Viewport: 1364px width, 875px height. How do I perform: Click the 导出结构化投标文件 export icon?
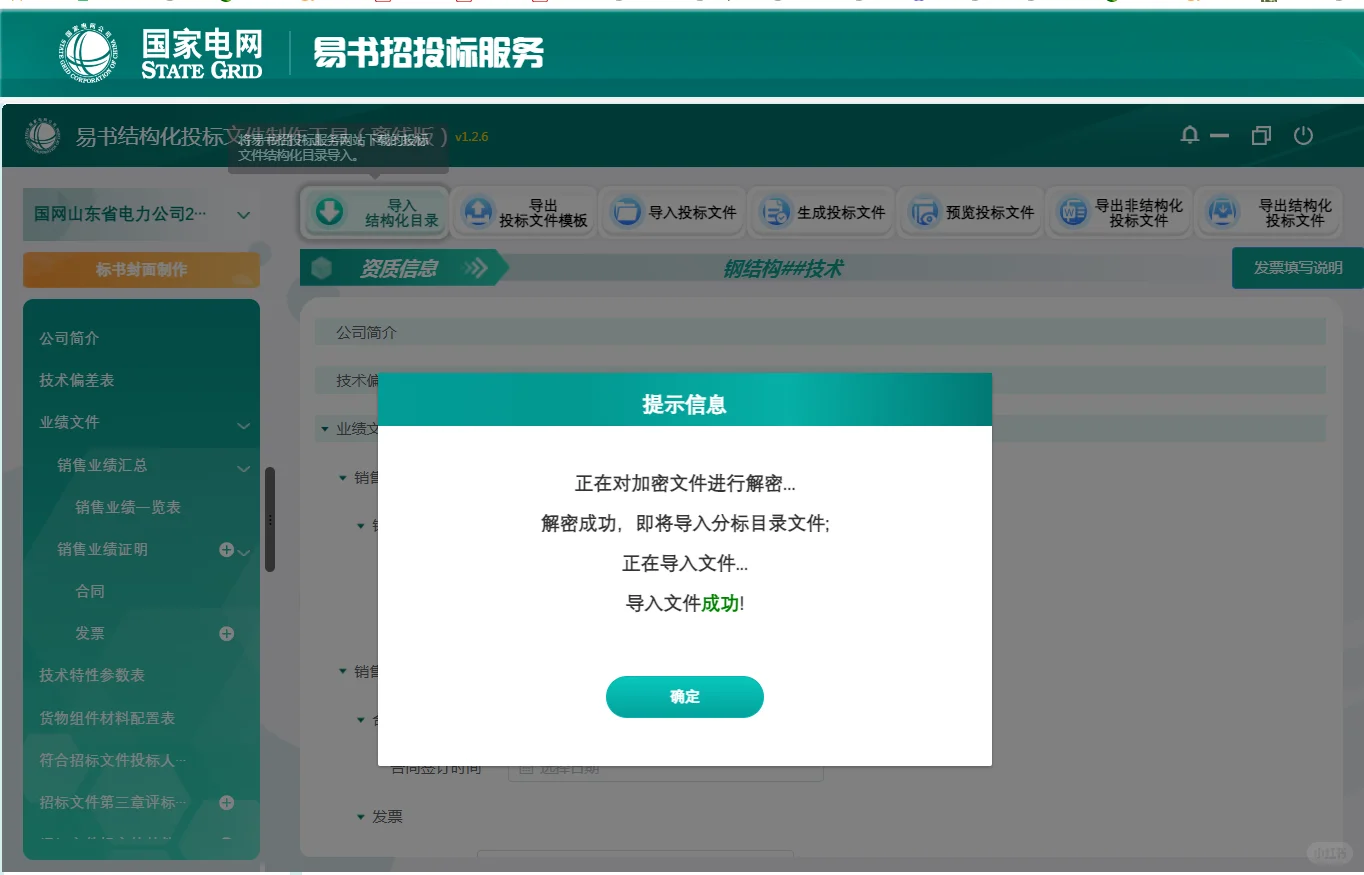click(x=1223, y=212)
